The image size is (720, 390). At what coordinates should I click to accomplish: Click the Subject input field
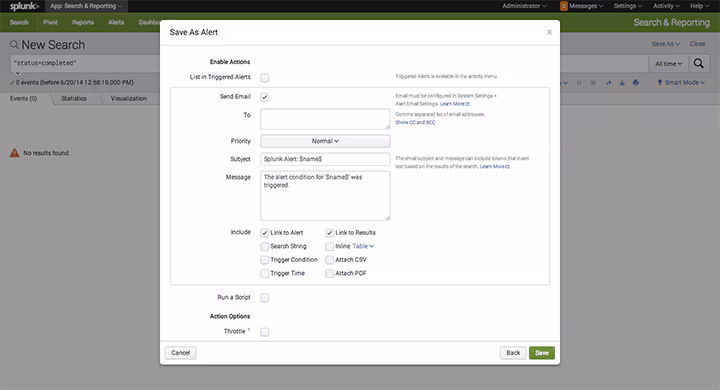[x=325, y=159]
